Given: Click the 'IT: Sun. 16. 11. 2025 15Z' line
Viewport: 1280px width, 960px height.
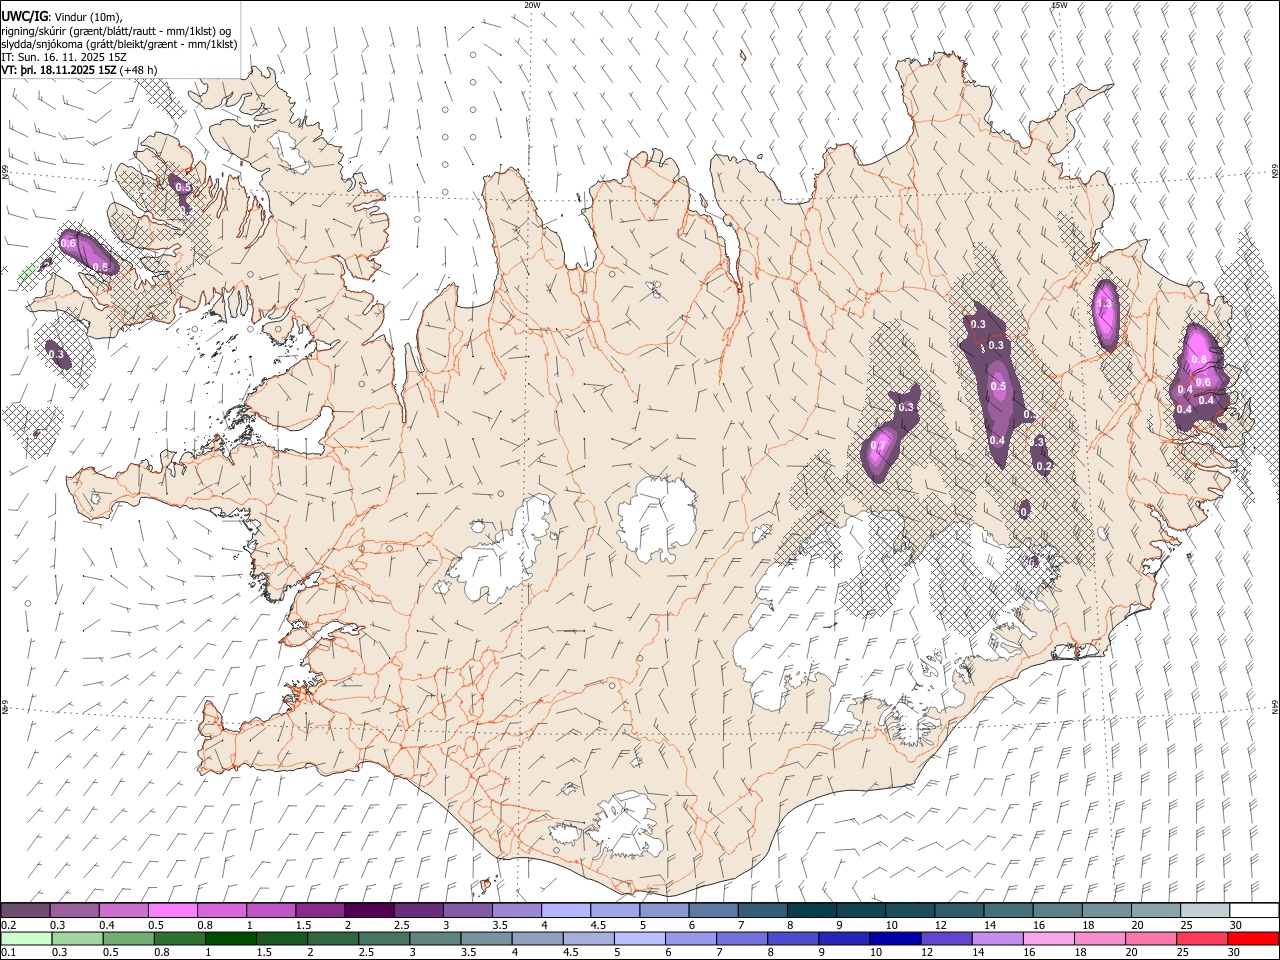Looking at the screenshot, I should (x=63, y=57).
